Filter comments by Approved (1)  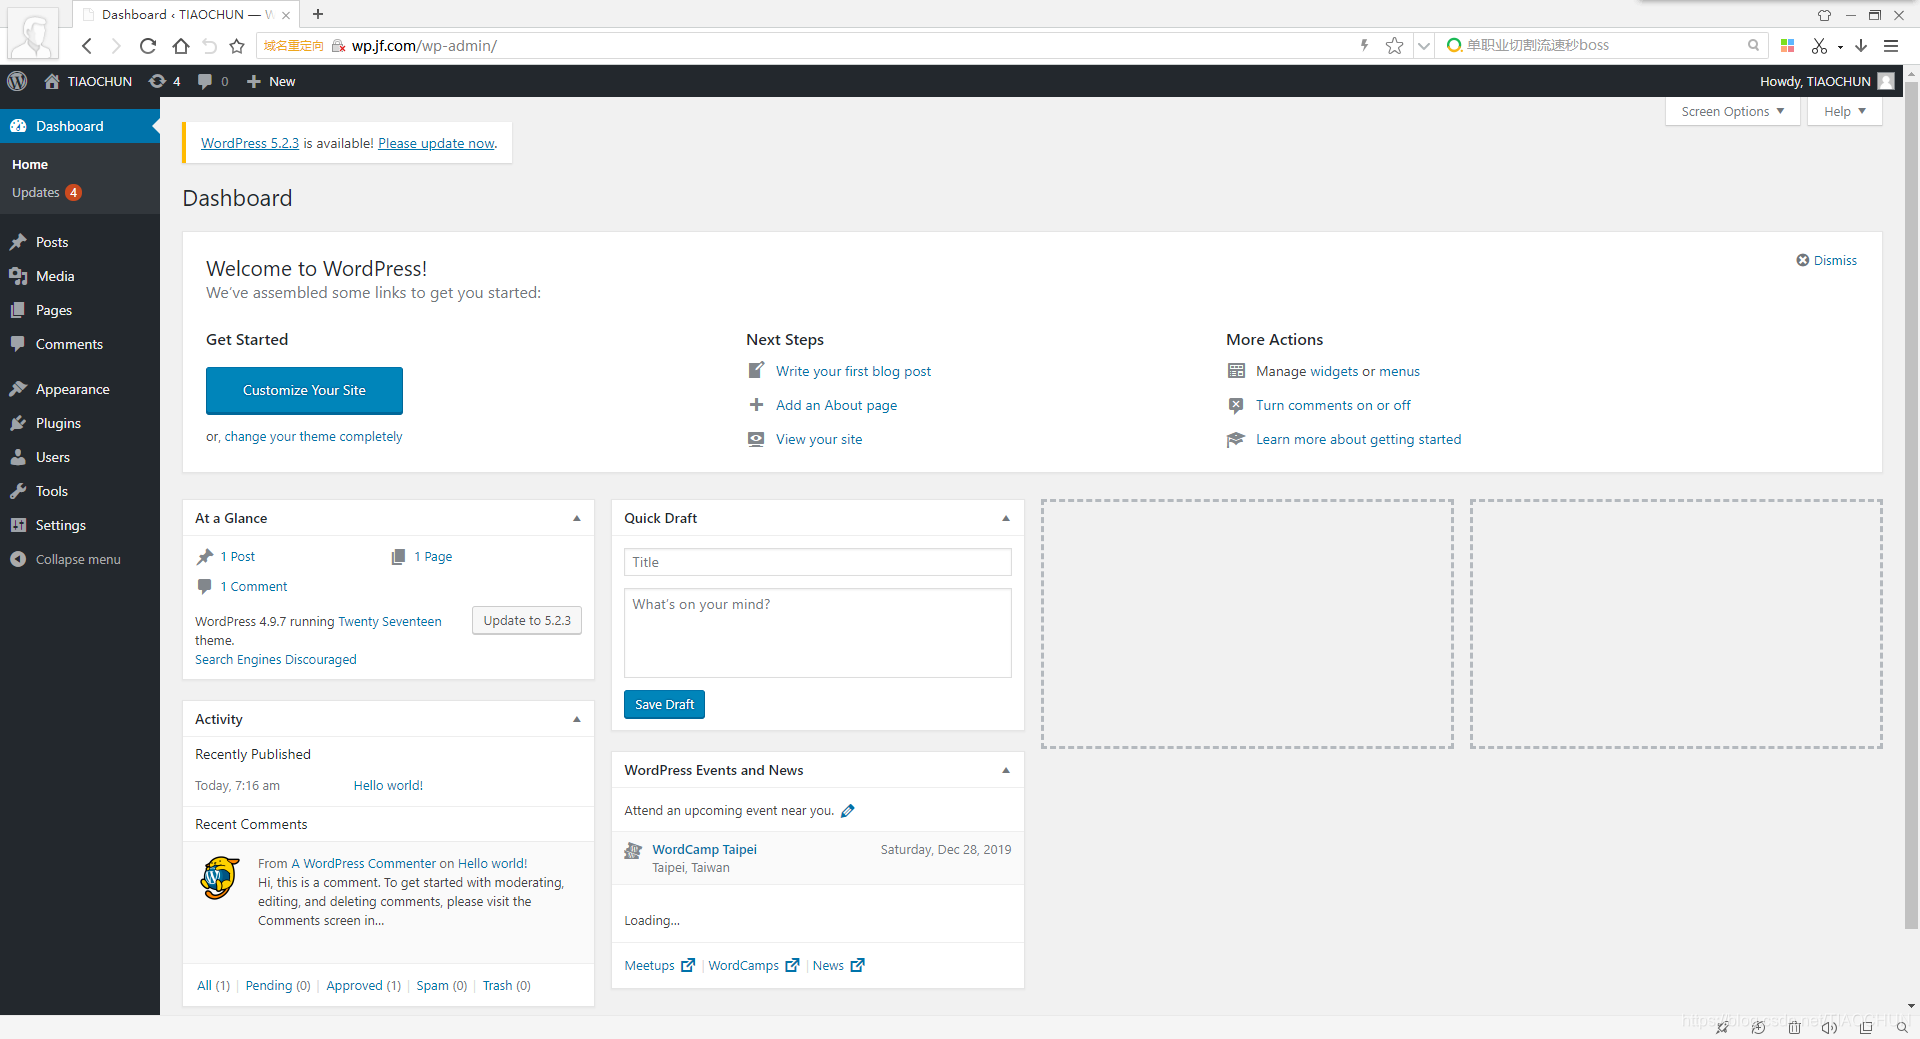click(x=363, y=985)
